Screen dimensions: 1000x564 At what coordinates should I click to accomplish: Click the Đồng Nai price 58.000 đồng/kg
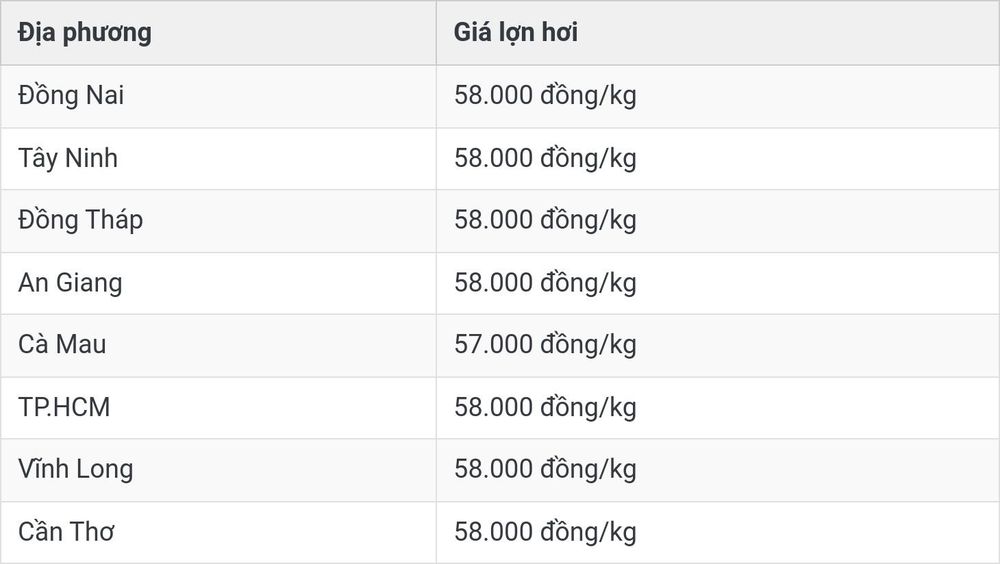coord(545,96)
